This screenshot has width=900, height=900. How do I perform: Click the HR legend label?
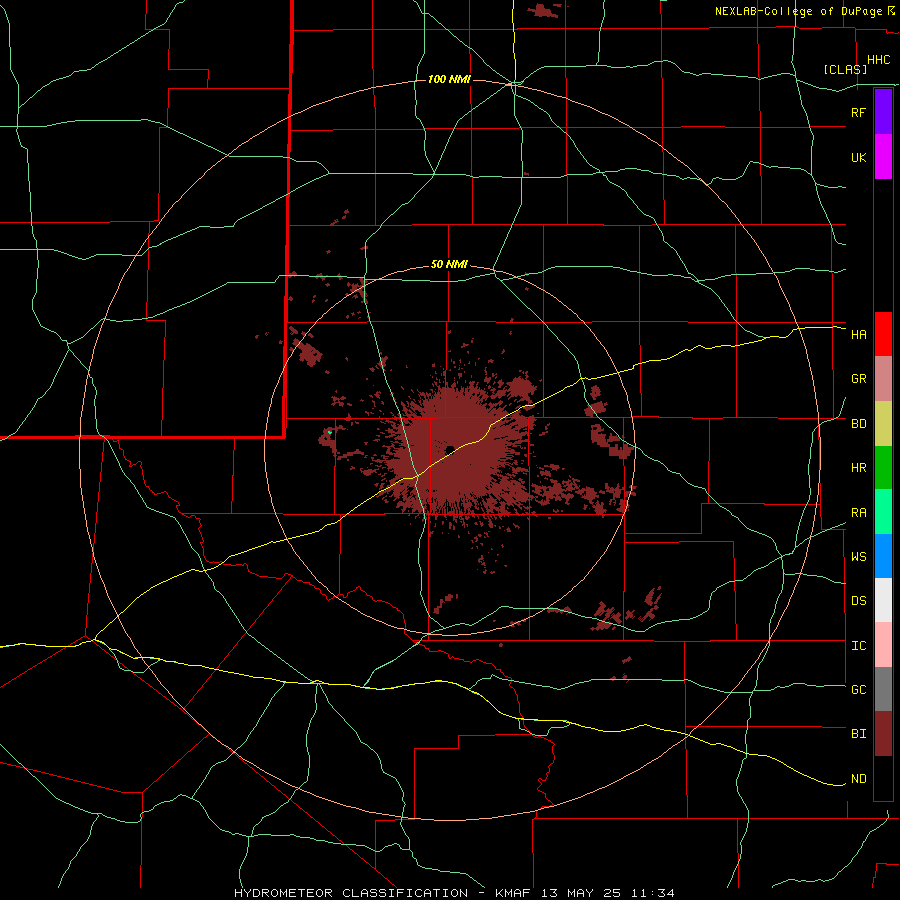click(858, 468)
